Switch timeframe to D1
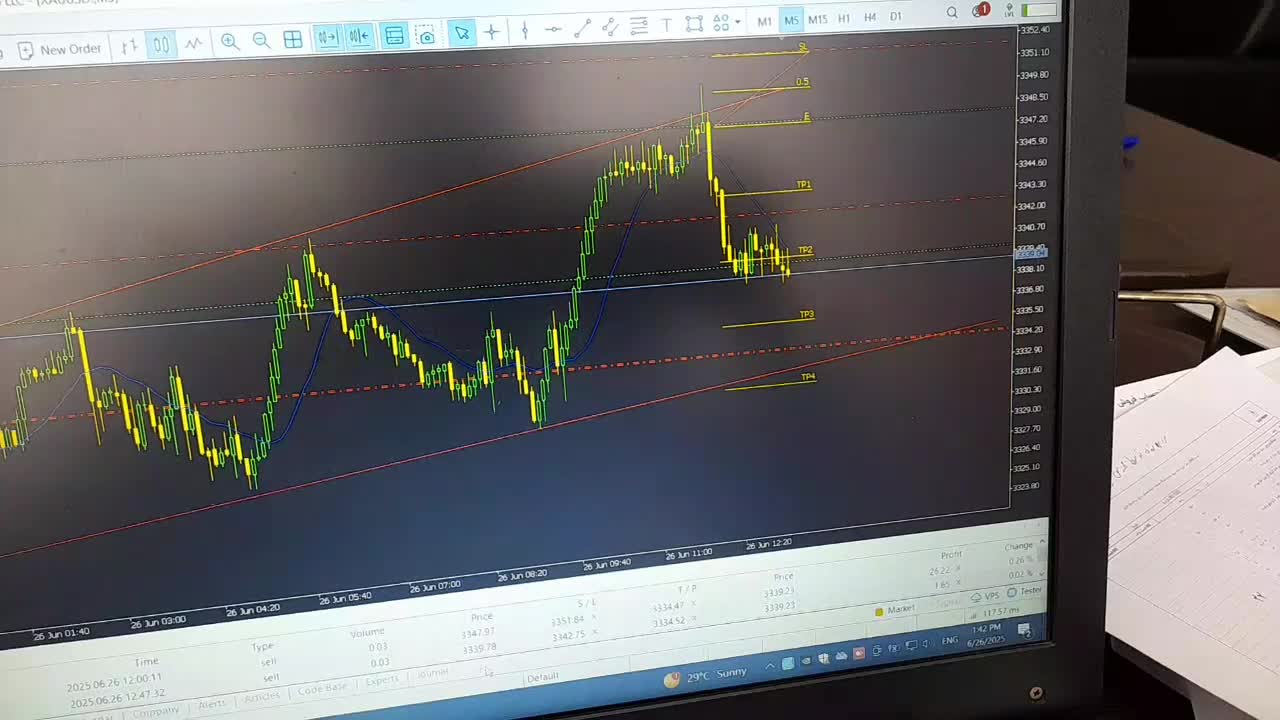 pos(896,16)
